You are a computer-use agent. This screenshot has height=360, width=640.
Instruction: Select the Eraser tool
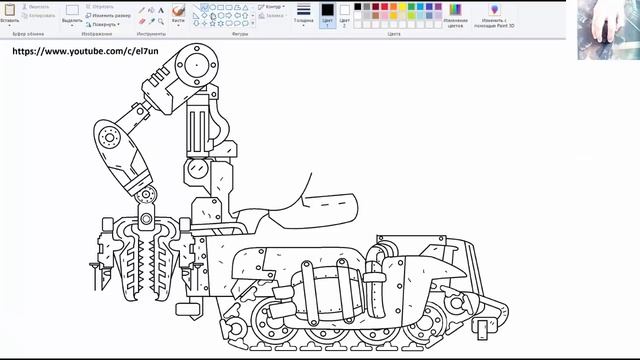pyautogui.click(x=142, y=21)
